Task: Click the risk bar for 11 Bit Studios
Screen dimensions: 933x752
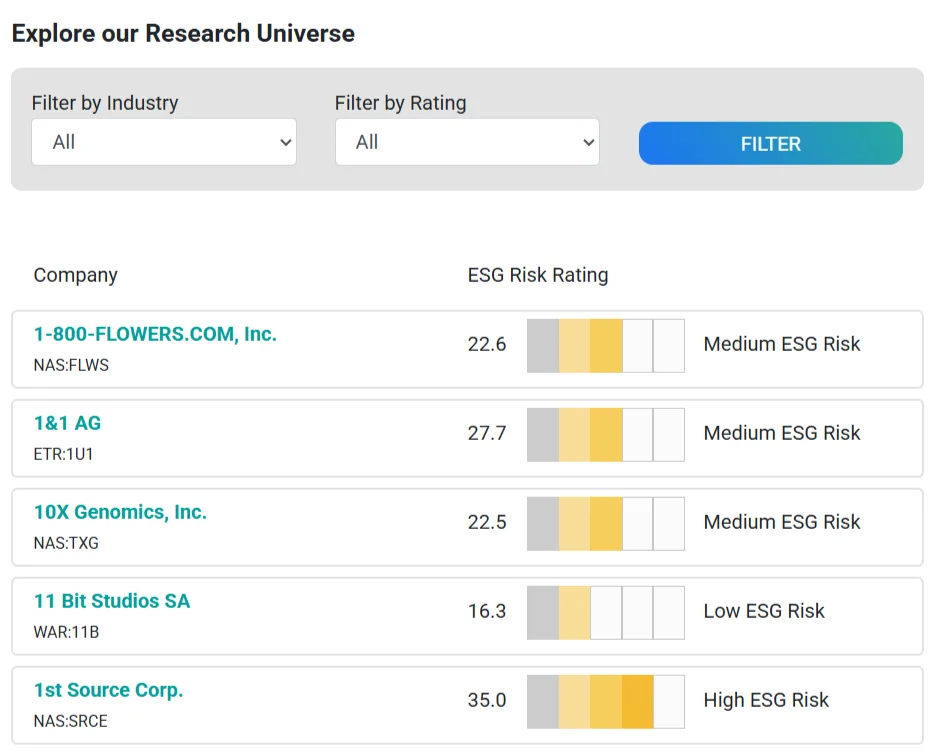Action: pyautogui.click(x=606, y=613)
